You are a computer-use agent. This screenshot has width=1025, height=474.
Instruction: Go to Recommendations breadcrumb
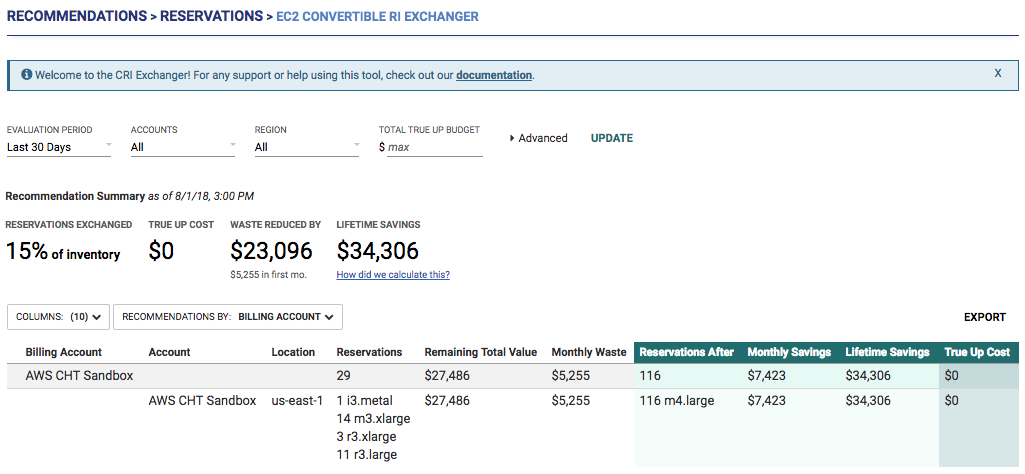[x=76, y=16]
